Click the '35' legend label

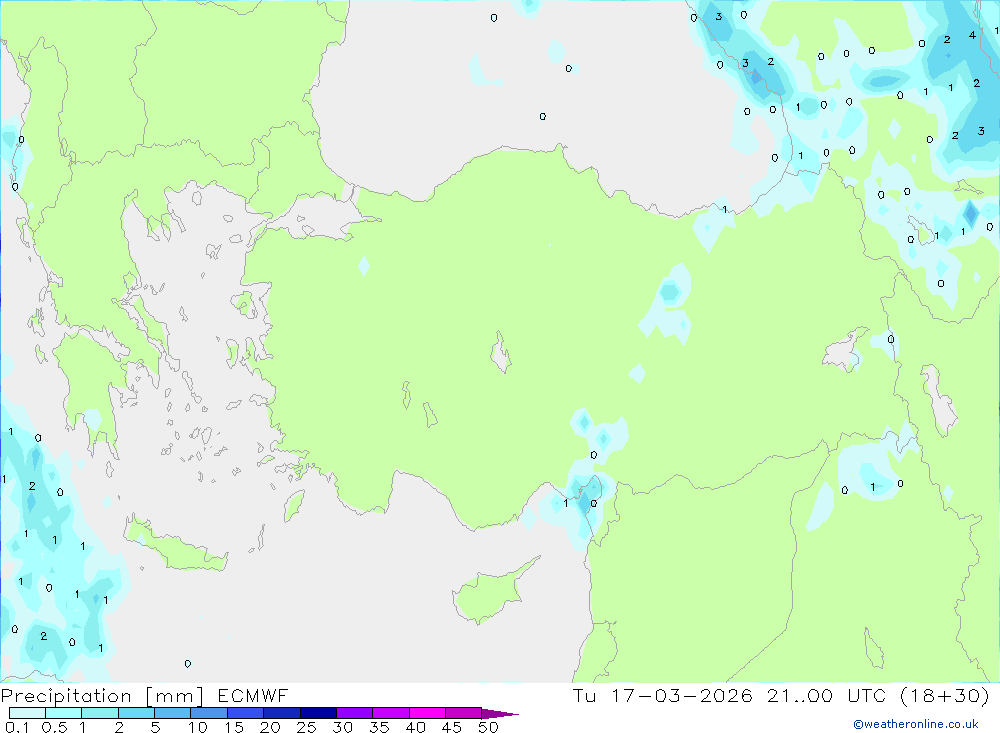point(379,727)
